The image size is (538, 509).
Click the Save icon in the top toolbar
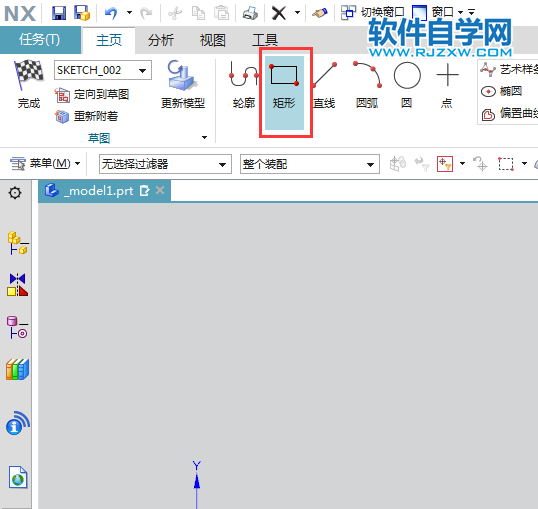click(x=59, y=13)
